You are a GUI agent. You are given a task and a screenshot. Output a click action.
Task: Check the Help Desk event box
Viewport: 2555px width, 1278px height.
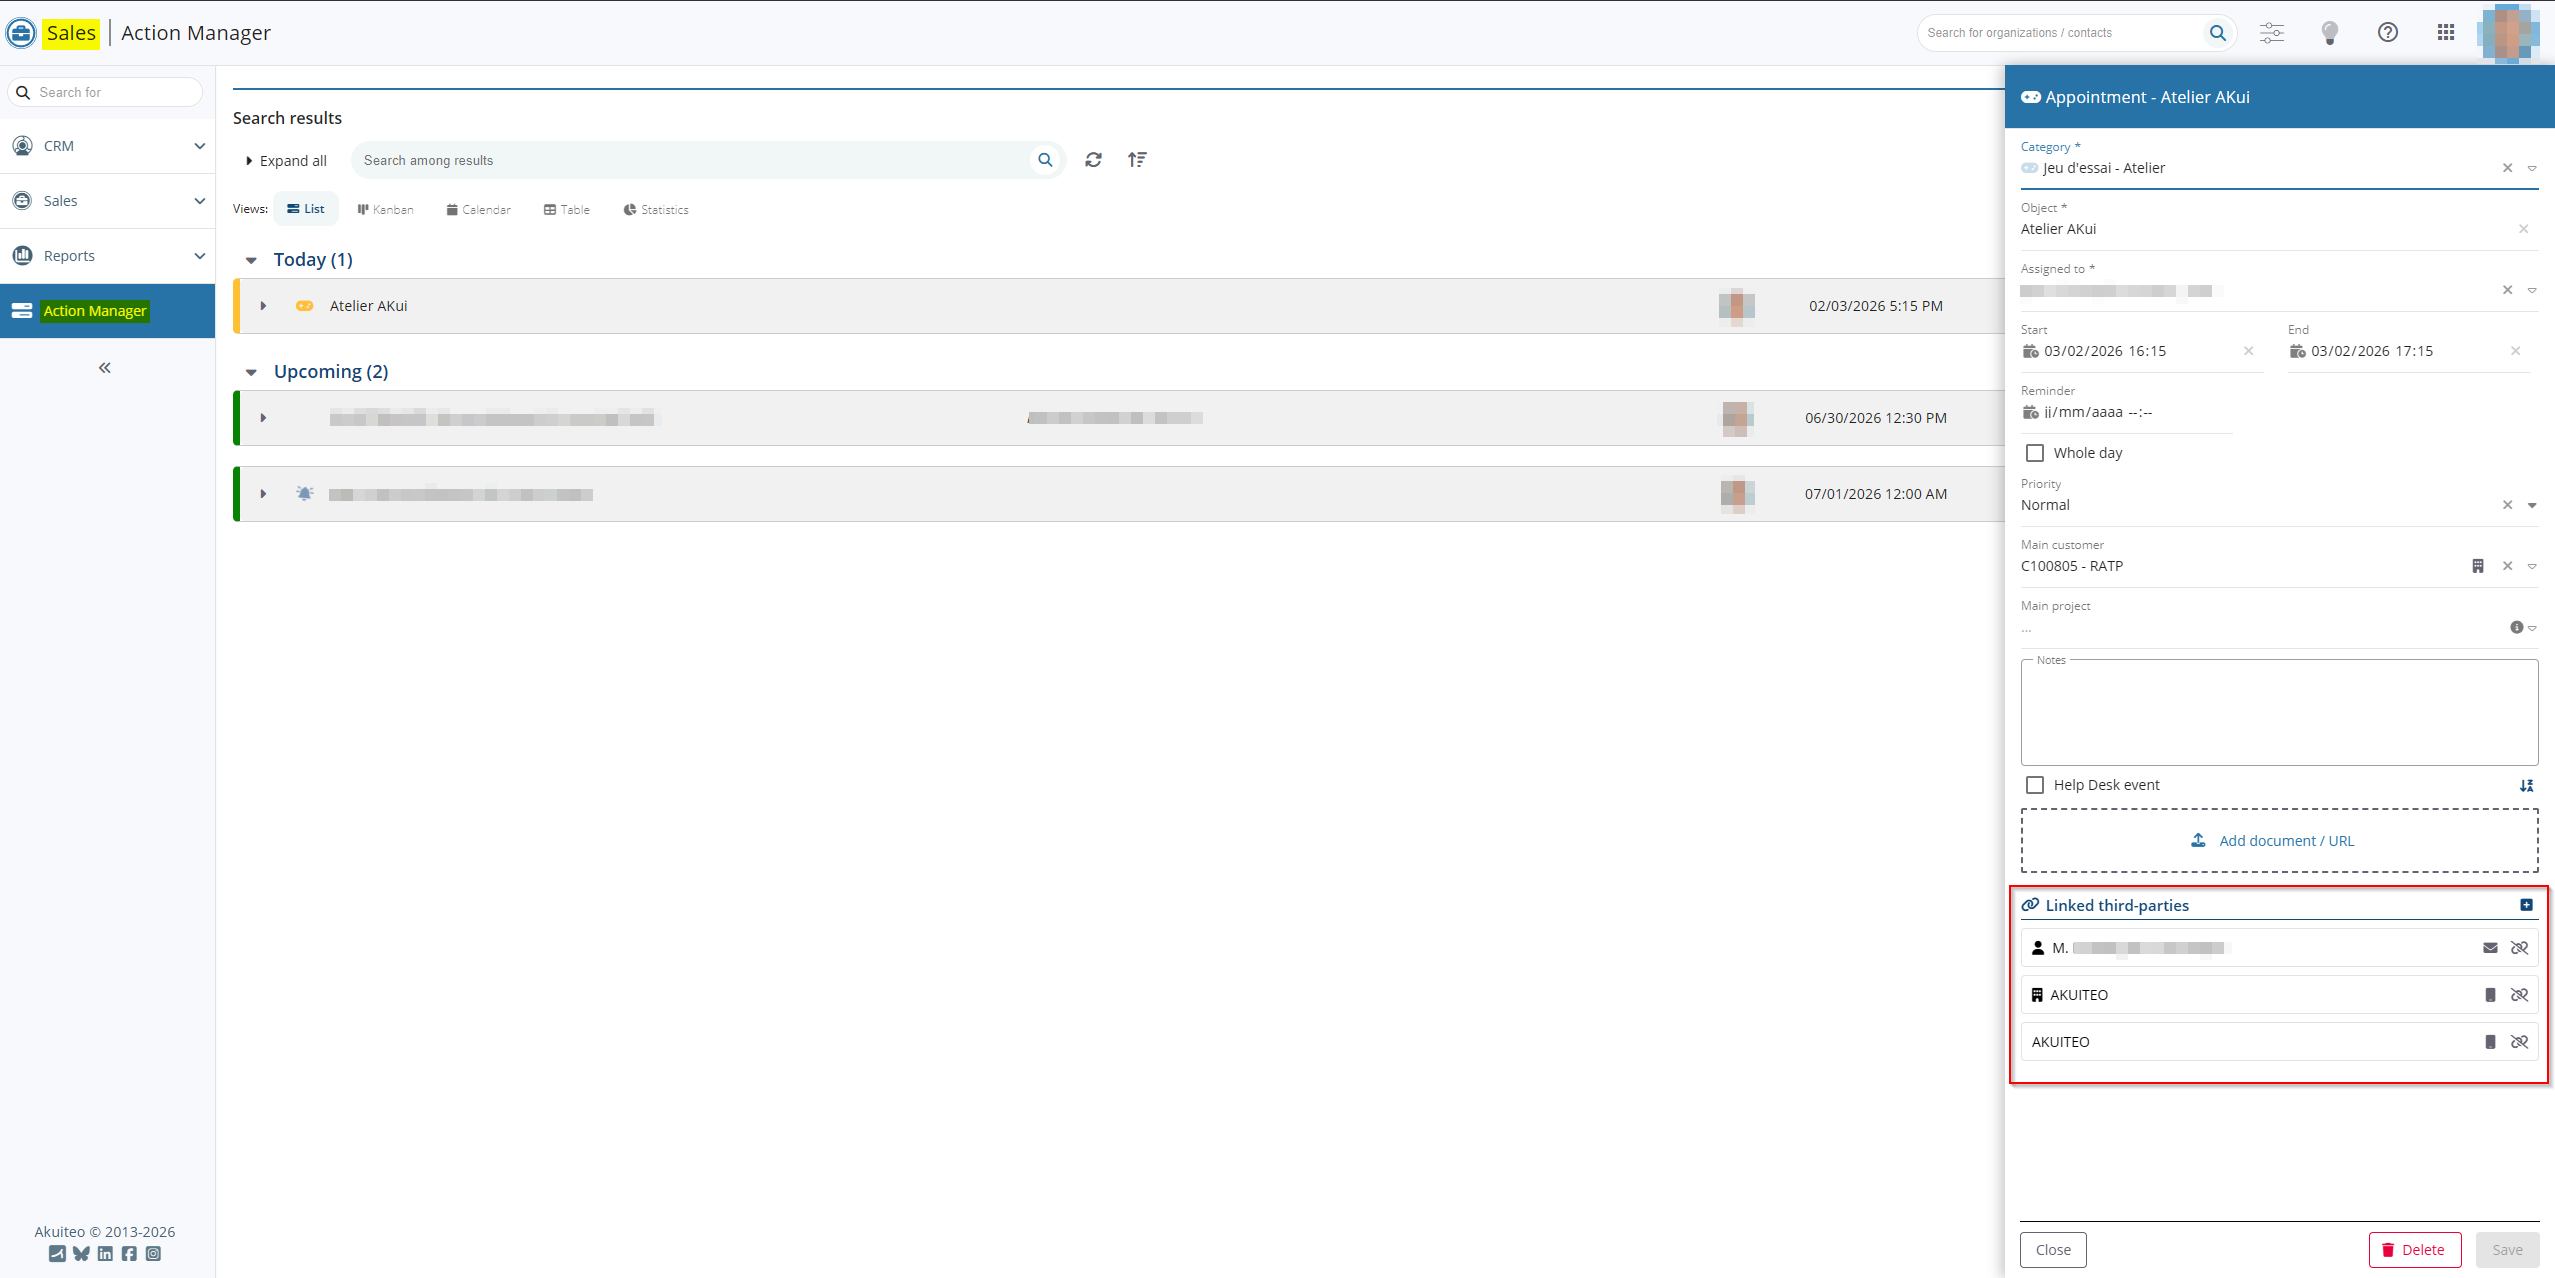coord(2034,785)
